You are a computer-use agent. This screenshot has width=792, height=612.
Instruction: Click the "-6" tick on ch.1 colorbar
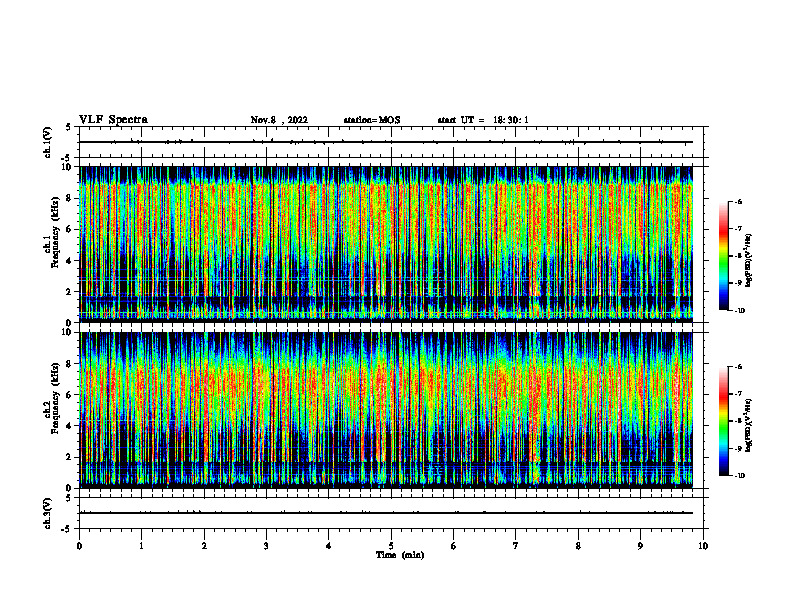point(737,201)
